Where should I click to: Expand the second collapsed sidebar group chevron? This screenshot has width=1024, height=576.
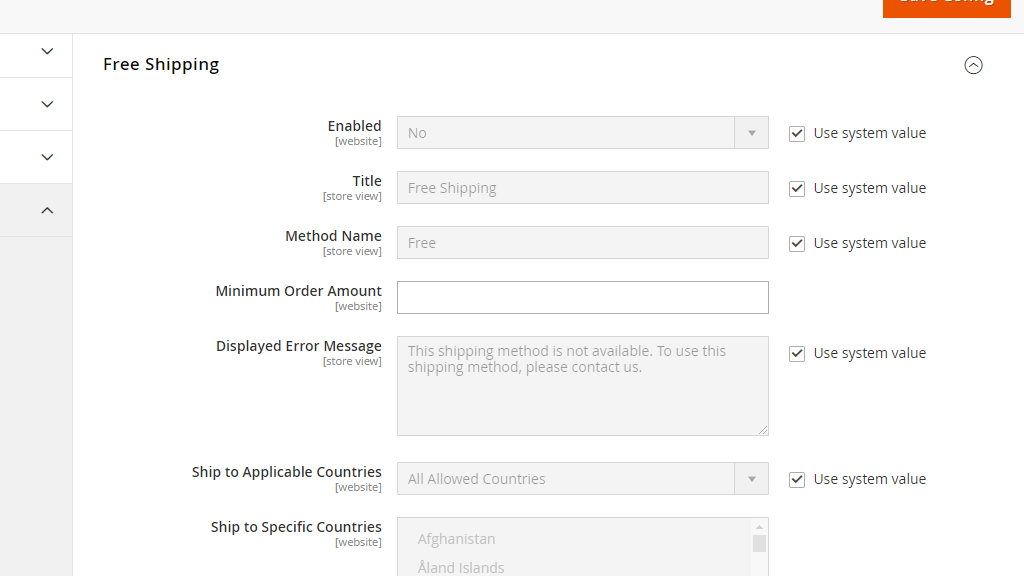(47, 104)
